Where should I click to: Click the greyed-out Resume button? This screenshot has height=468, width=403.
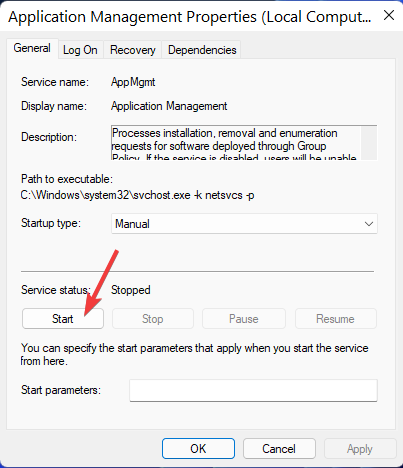click(x=335, y=319)
